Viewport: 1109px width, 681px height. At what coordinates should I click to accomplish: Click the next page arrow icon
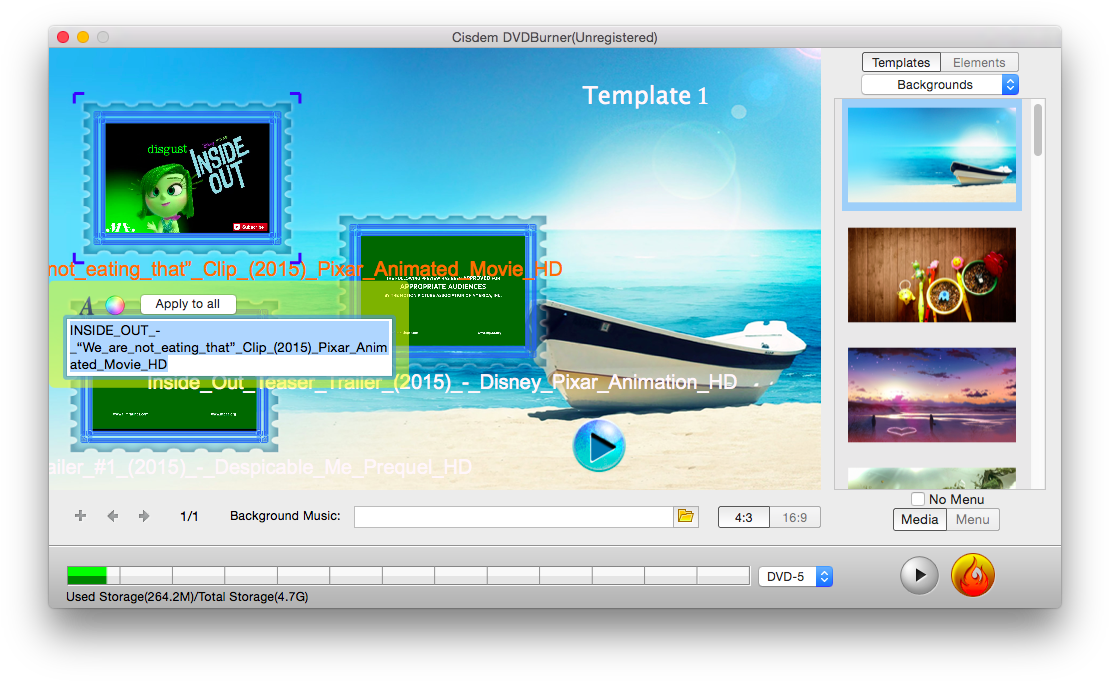point(143,516)
